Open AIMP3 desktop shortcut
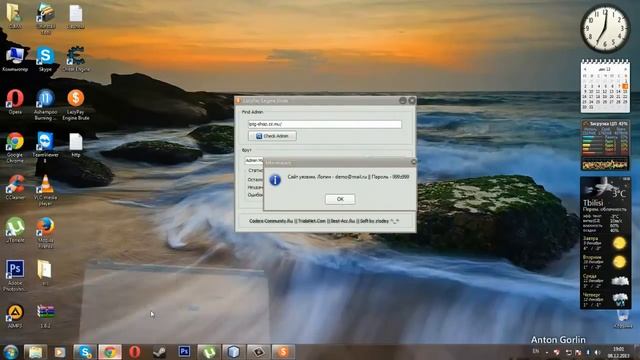 [x=15, y=316]
